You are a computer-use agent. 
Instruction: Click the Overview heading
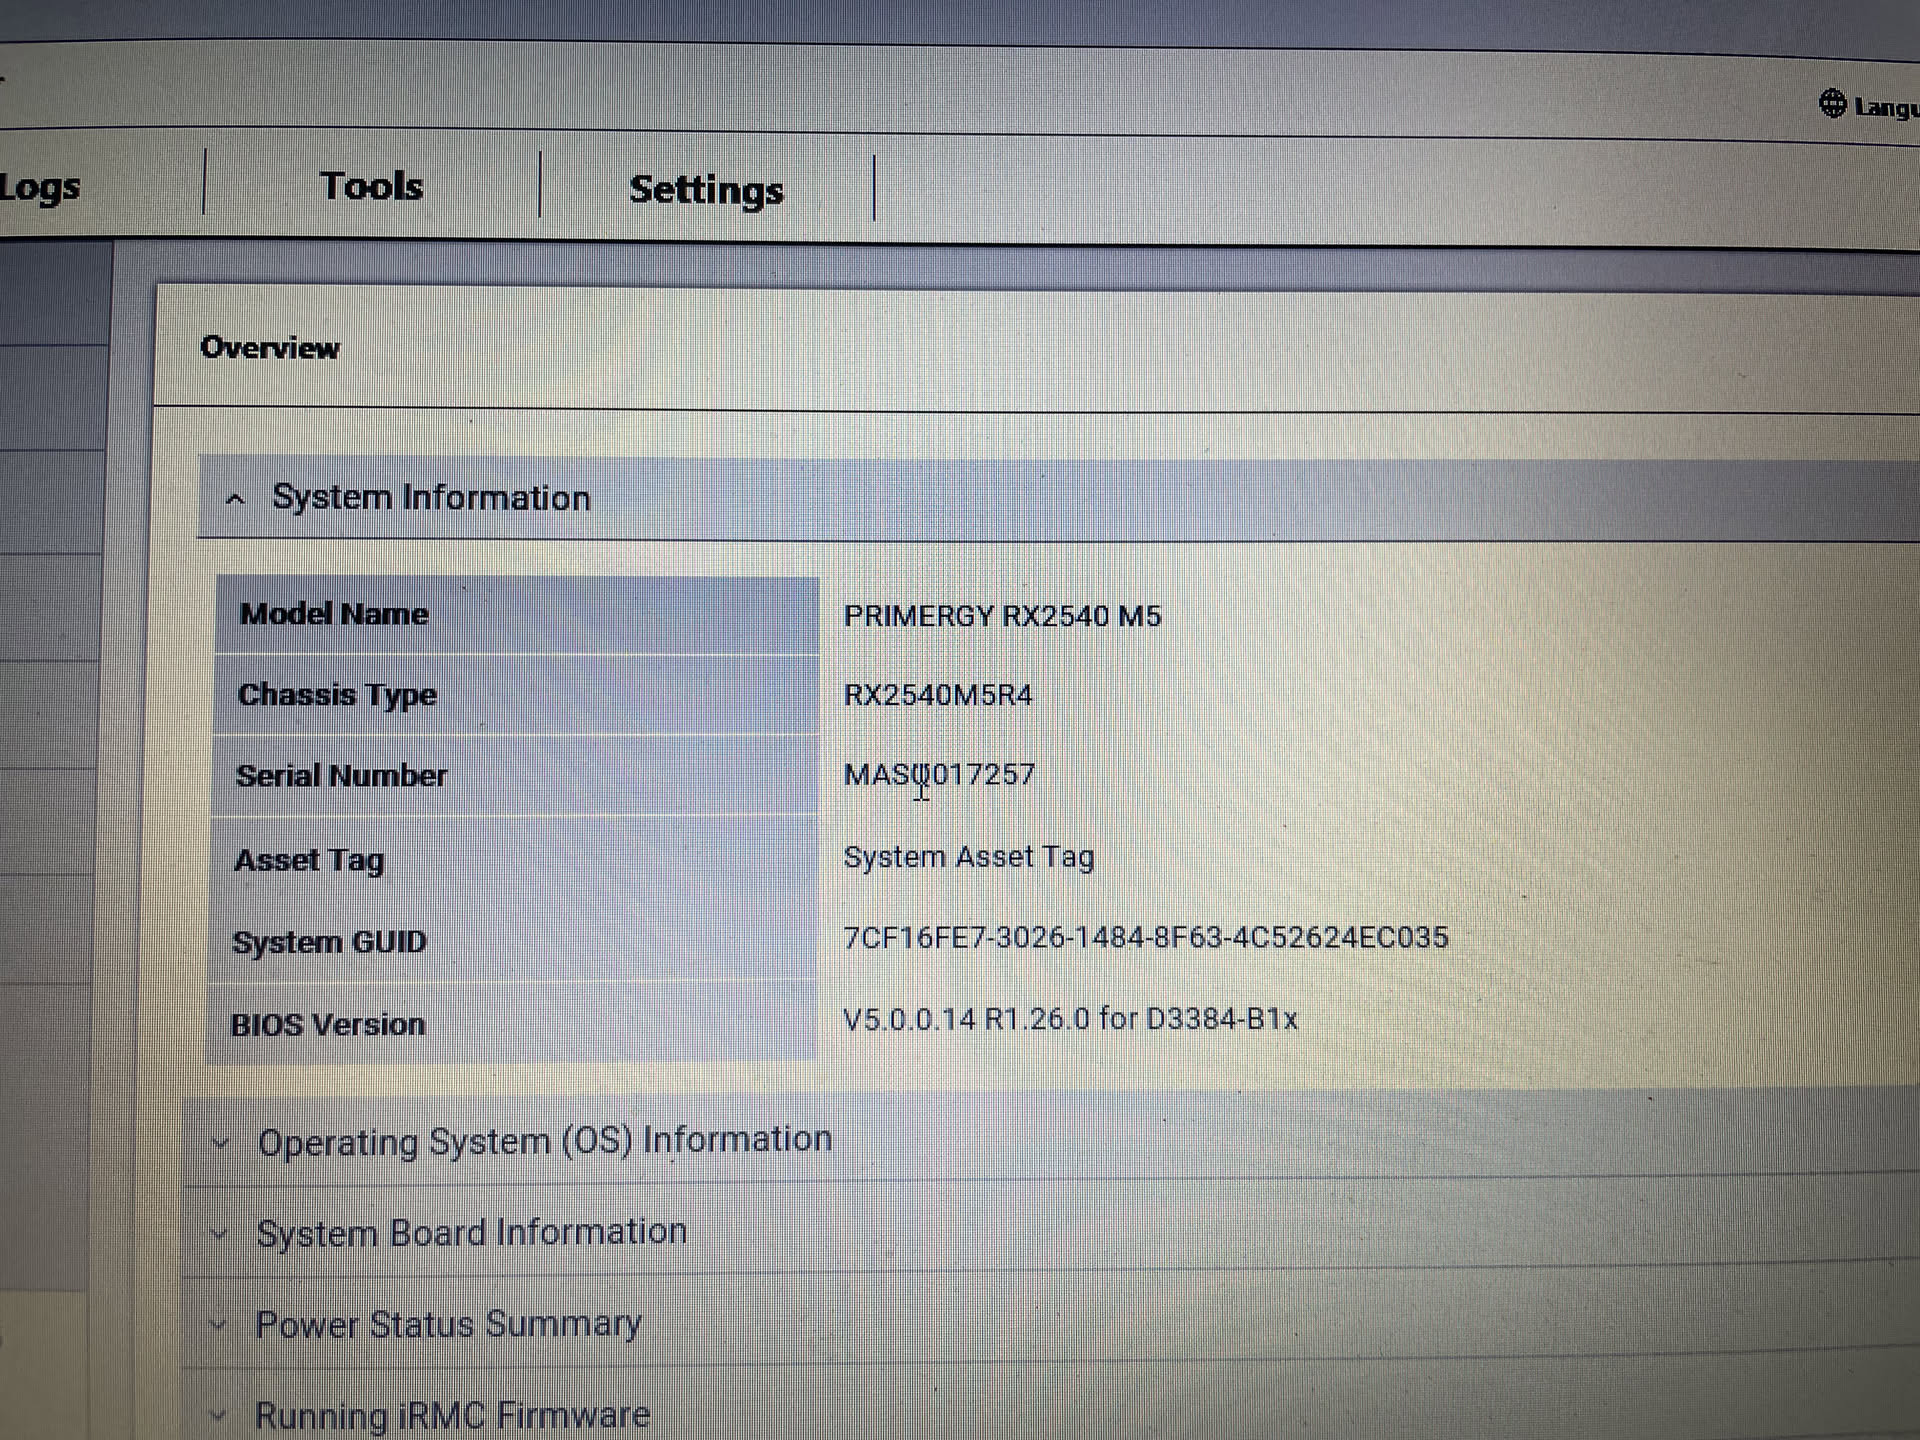pos(270,347)
